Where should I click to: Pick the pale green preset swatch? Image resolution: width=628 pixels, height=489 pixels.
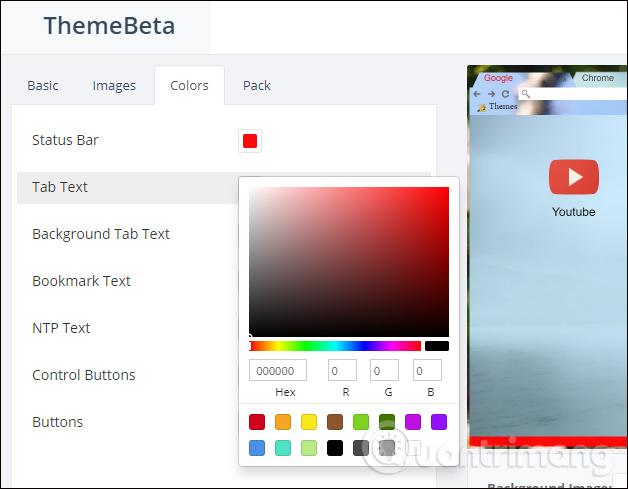(x=309, y=448)
